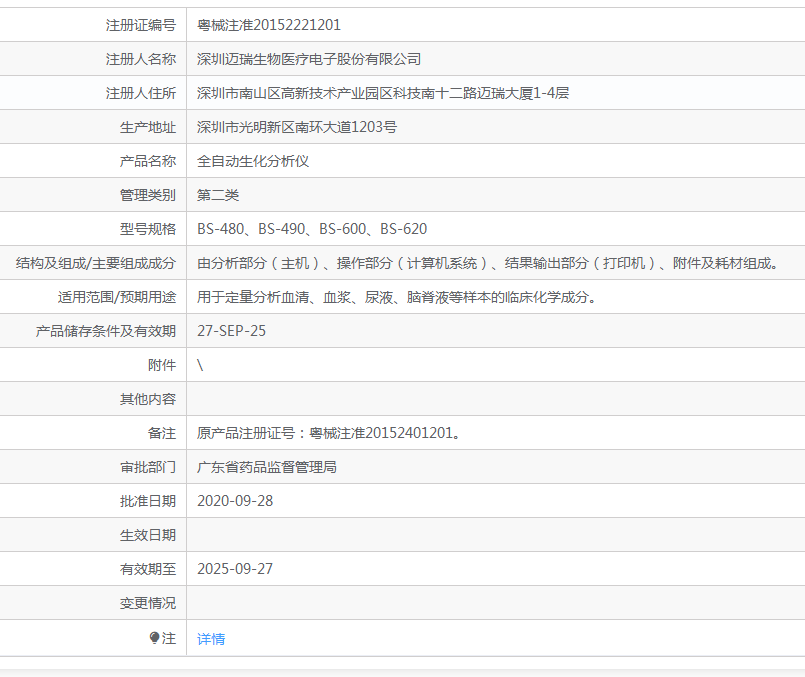Click the bulb icon beside 注
The image size is (805, 677).
154,637
